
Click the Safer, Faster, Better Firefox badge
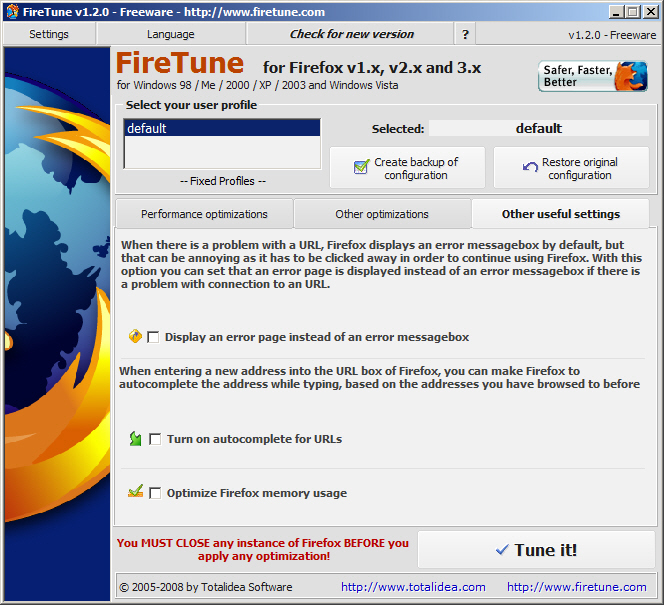point(592,76)
